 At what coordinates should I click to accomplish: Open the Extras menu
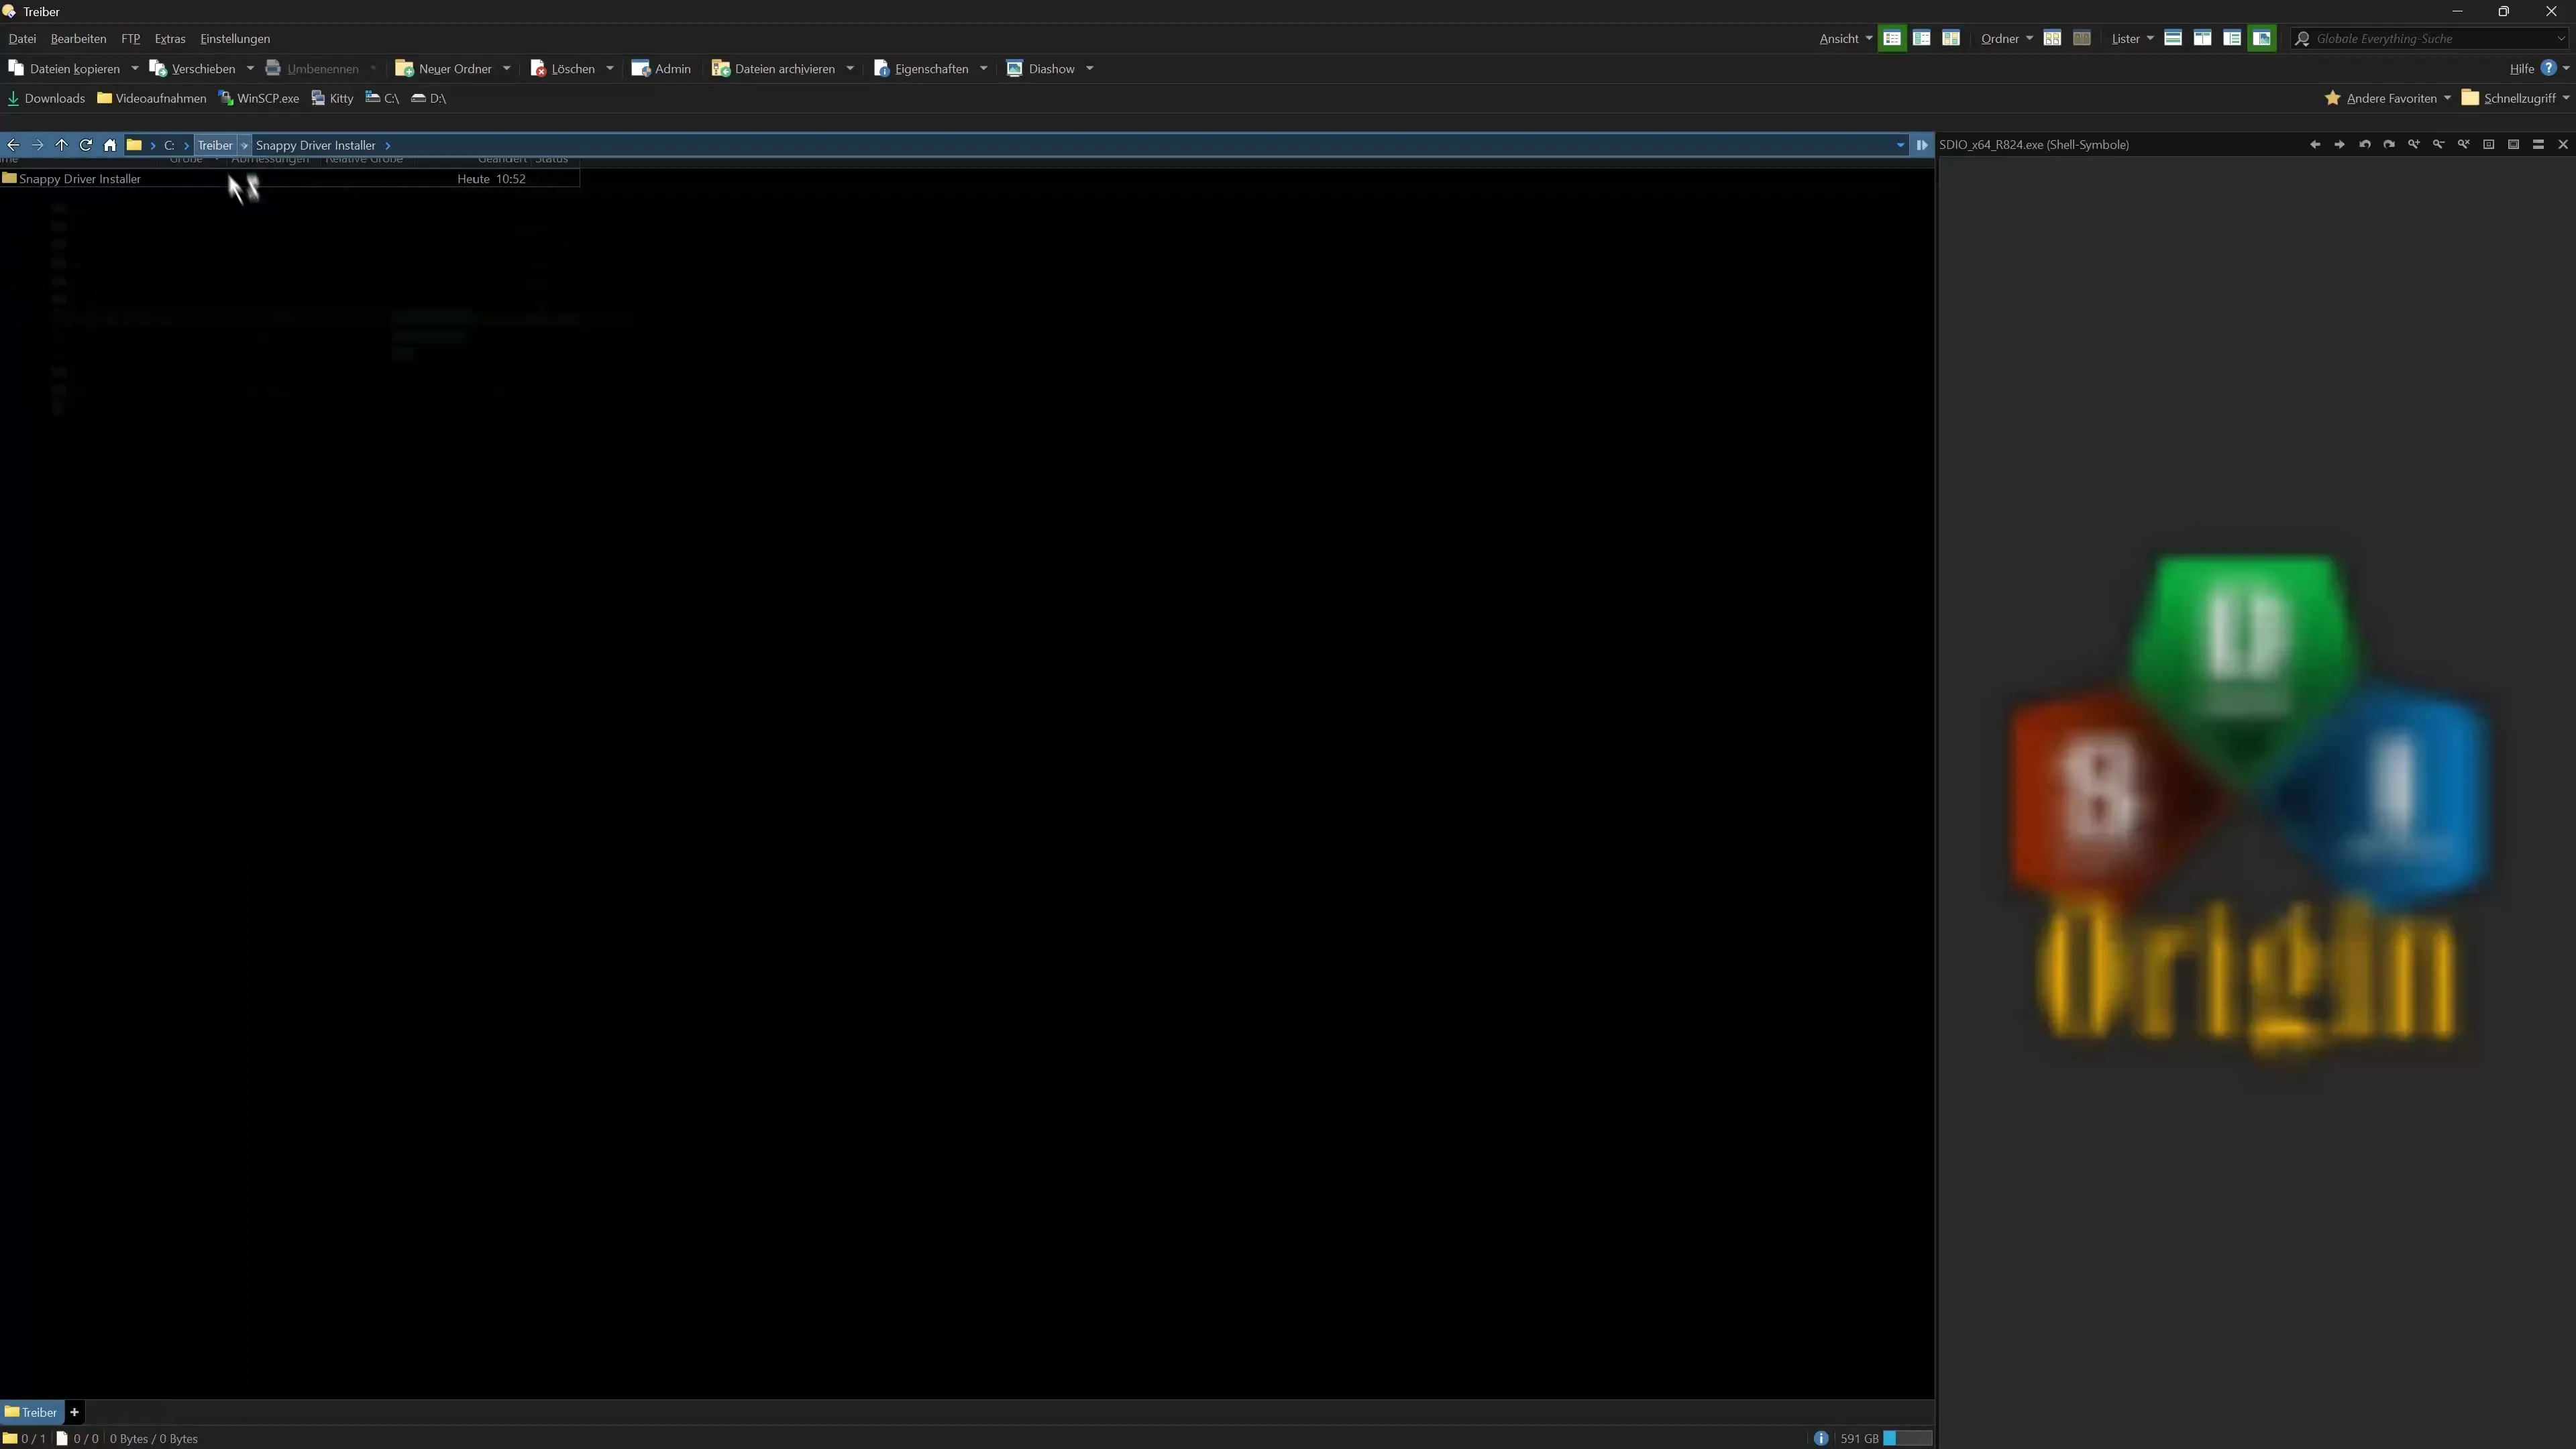click(170, 38)
